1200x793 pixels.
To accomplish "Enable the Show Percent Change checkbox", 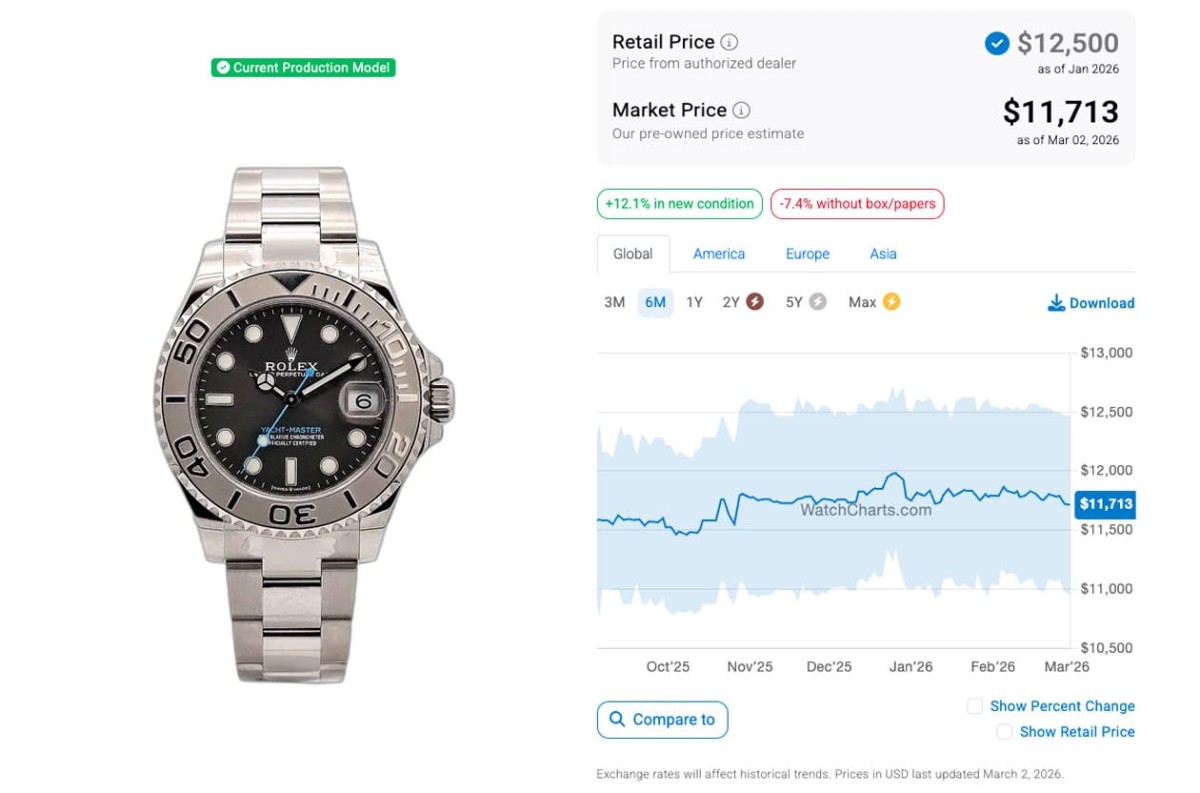I will coord(975,706).
